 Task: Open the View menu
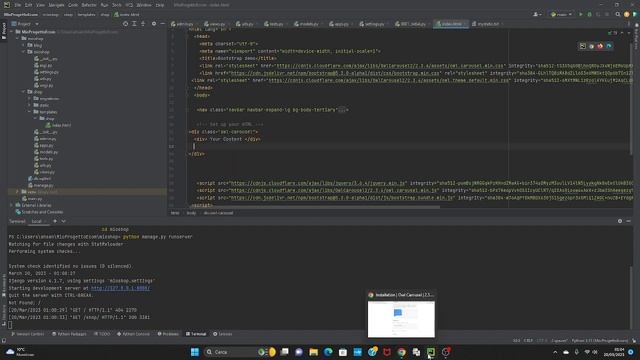click(40, 5)
